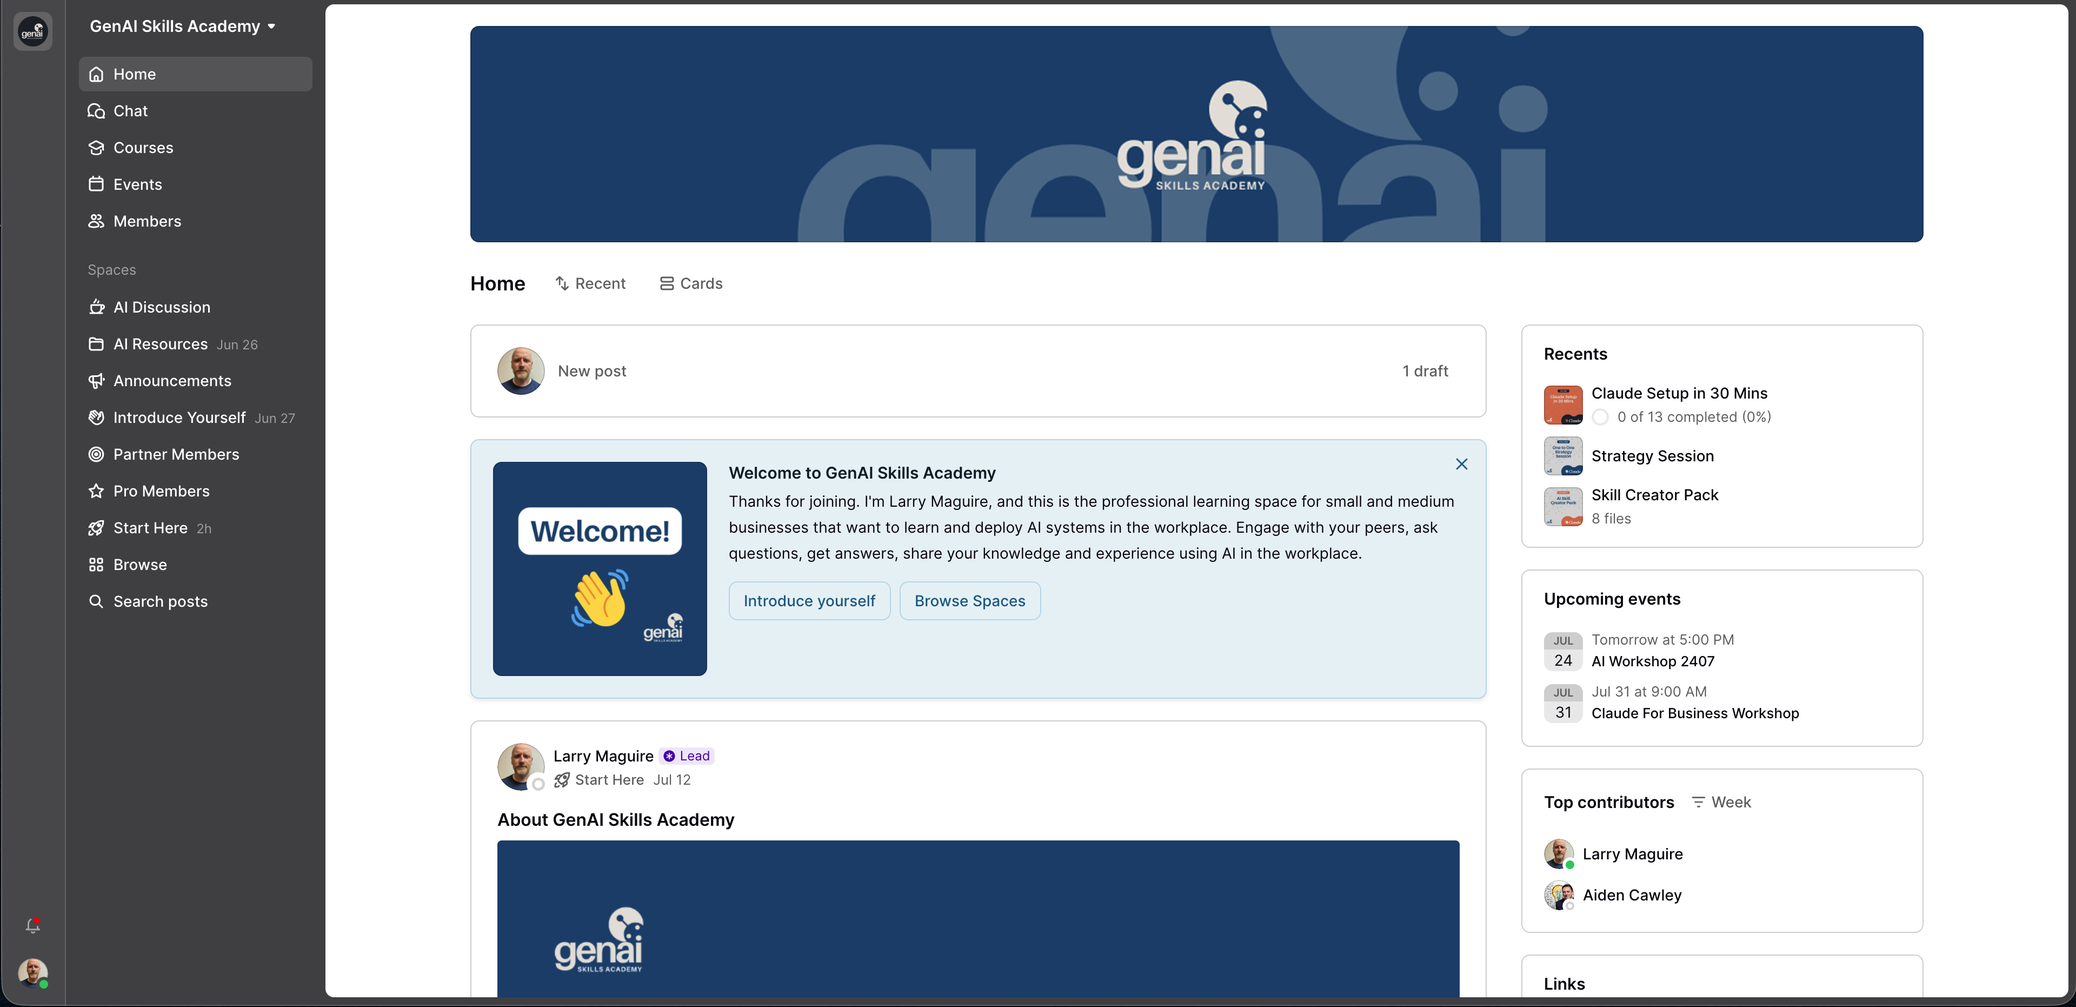This screenshot has height=1007, width=2076.
Task: Click the Members people icon
Action: 96,221
